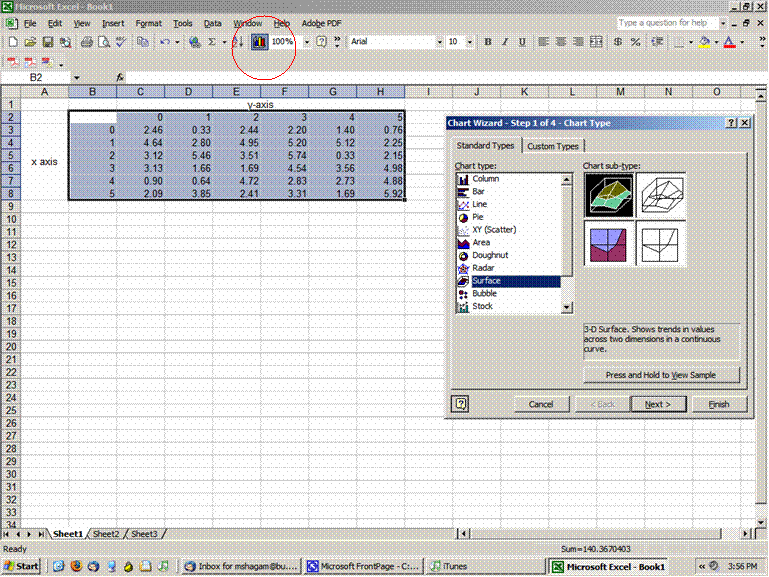Open the font size 10 dropdown
This screenshot has height=577, width=769.
(469, 42)
